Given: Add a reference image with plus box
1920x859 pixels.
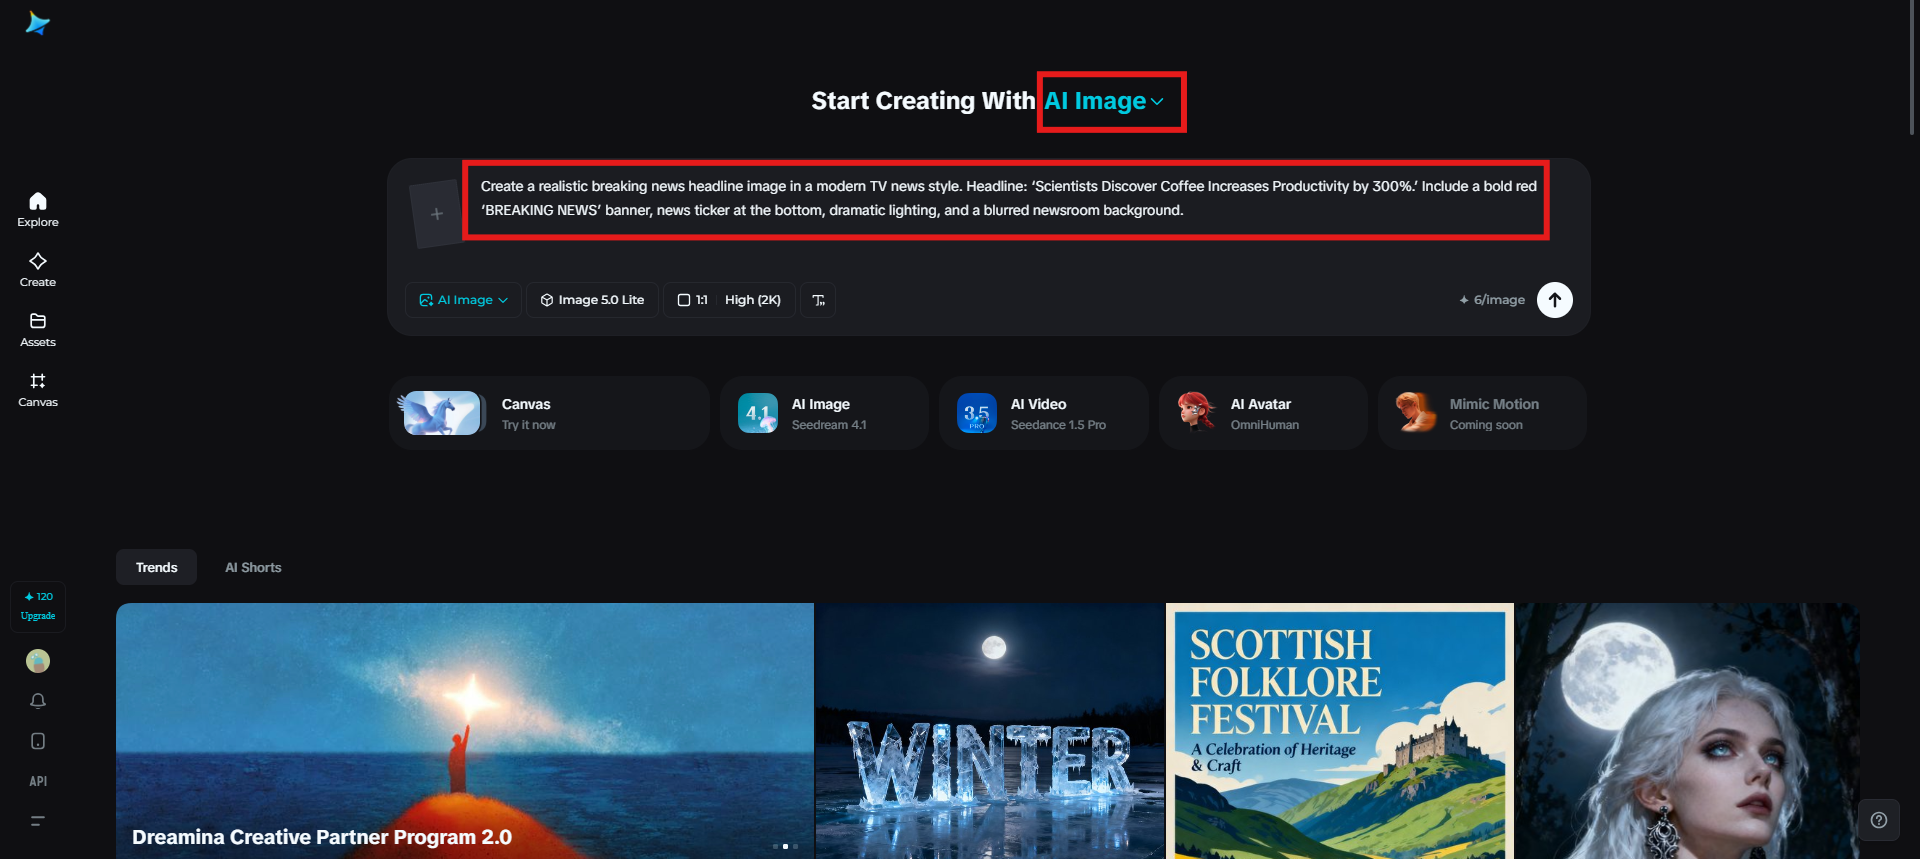Looking at the screenshot, I should tap(436, 214).
